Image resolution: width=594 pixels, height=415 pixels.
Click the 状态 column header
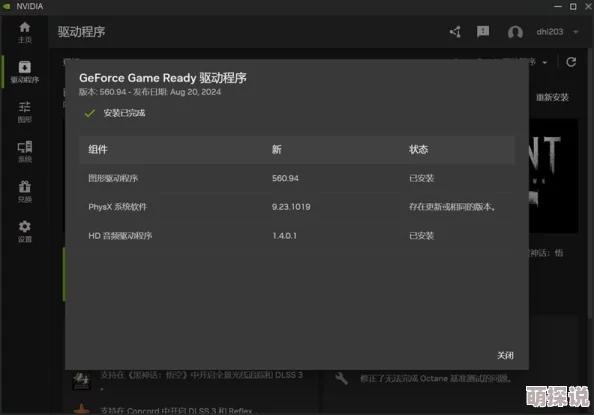pyautogui.click(x=418, y=149)
